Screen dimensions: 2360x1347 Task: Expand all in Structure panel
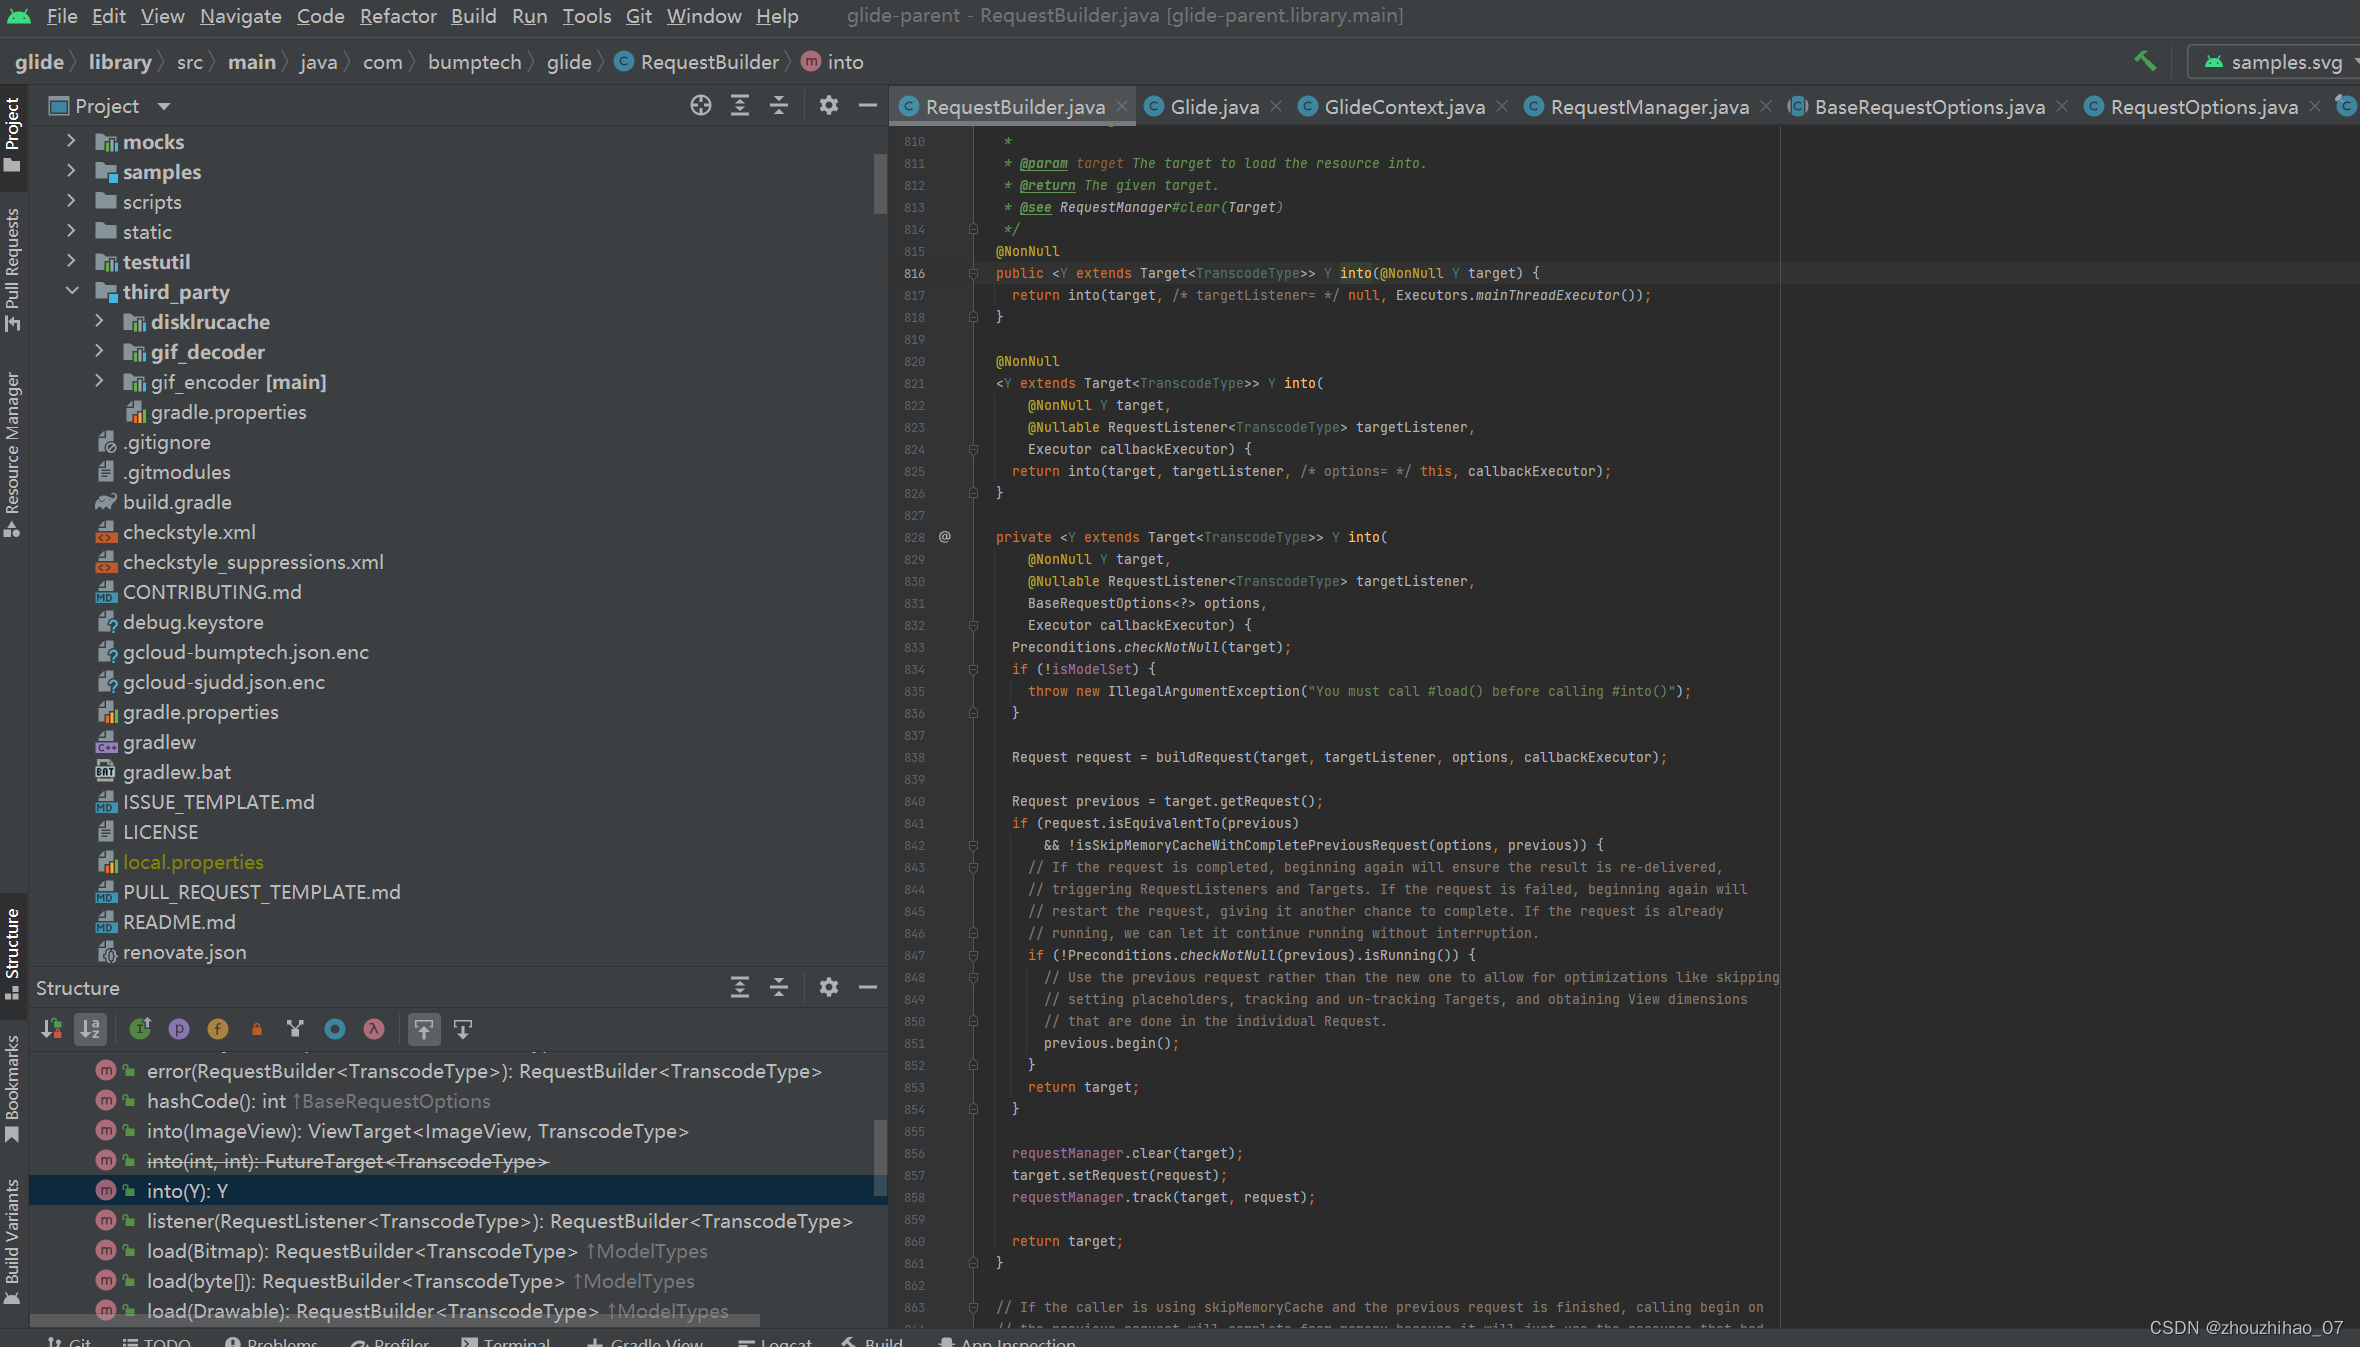[740, 988]
